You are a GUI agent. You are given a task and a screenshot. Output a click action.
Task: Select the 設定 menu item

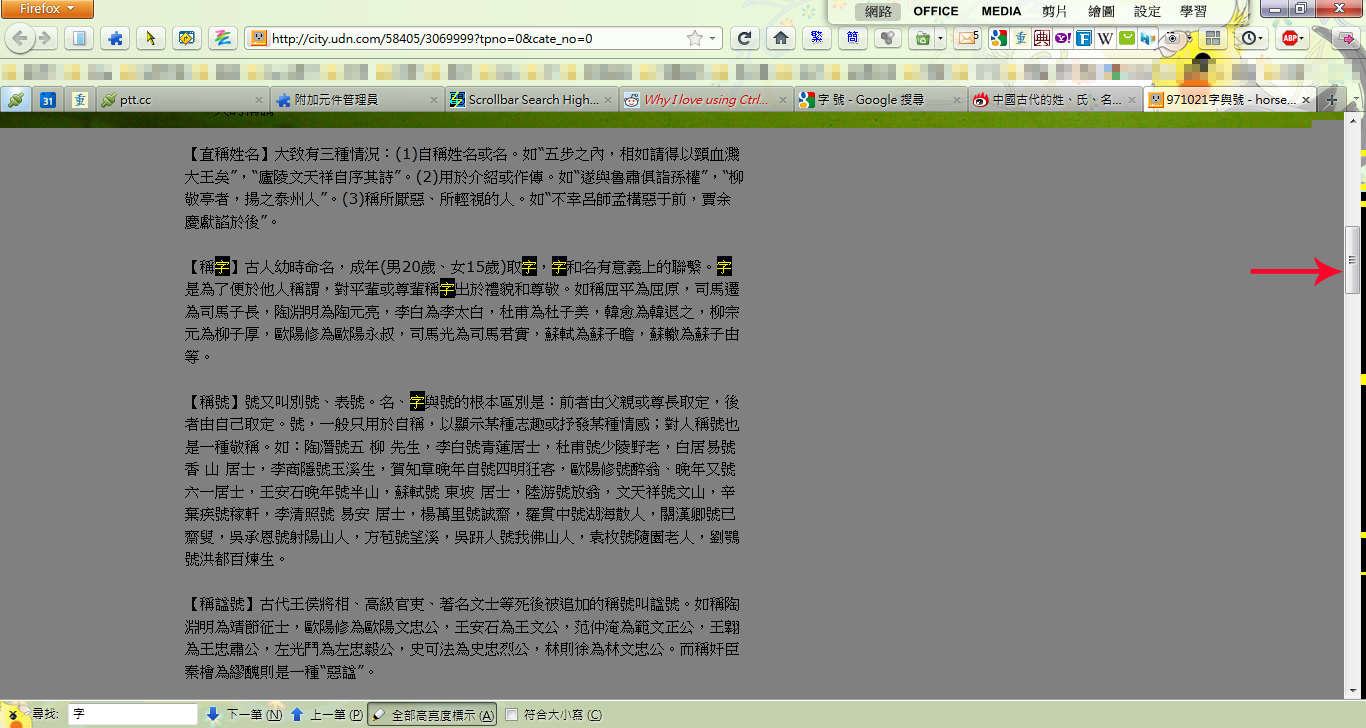point(1147,11)
